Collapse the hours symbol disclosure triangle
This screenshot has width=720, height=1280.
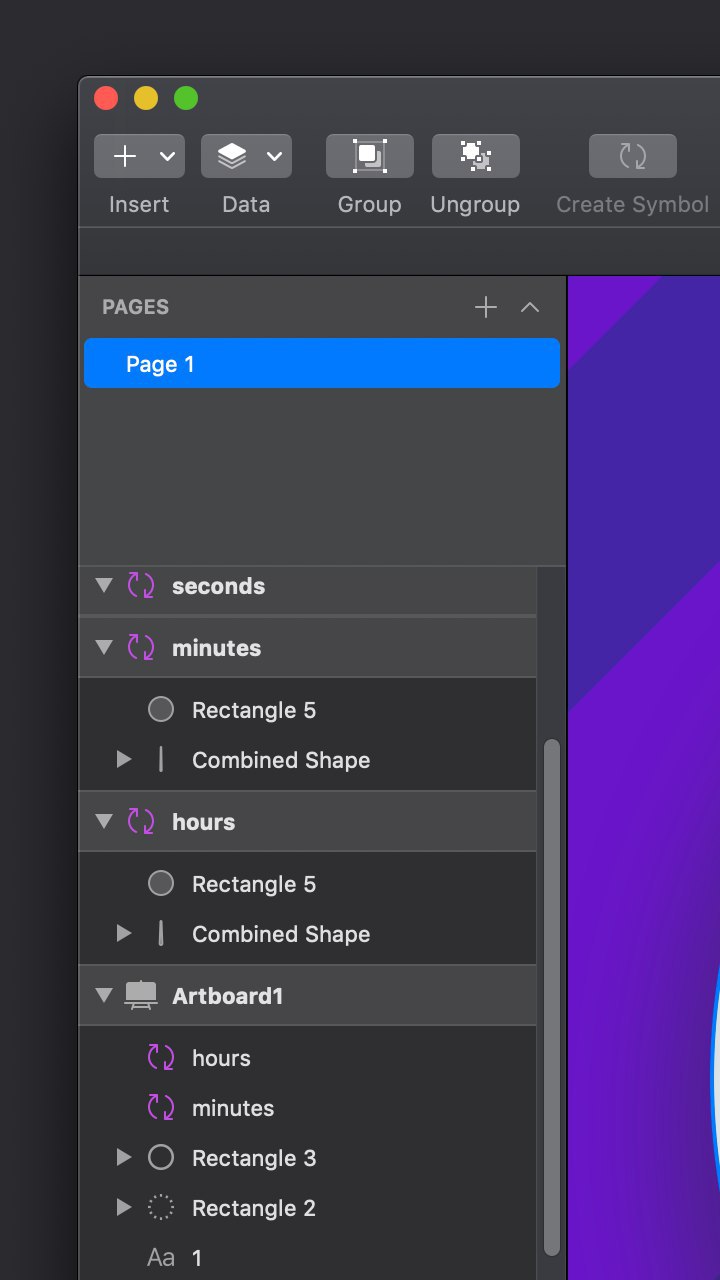click(x=104, y=822)
